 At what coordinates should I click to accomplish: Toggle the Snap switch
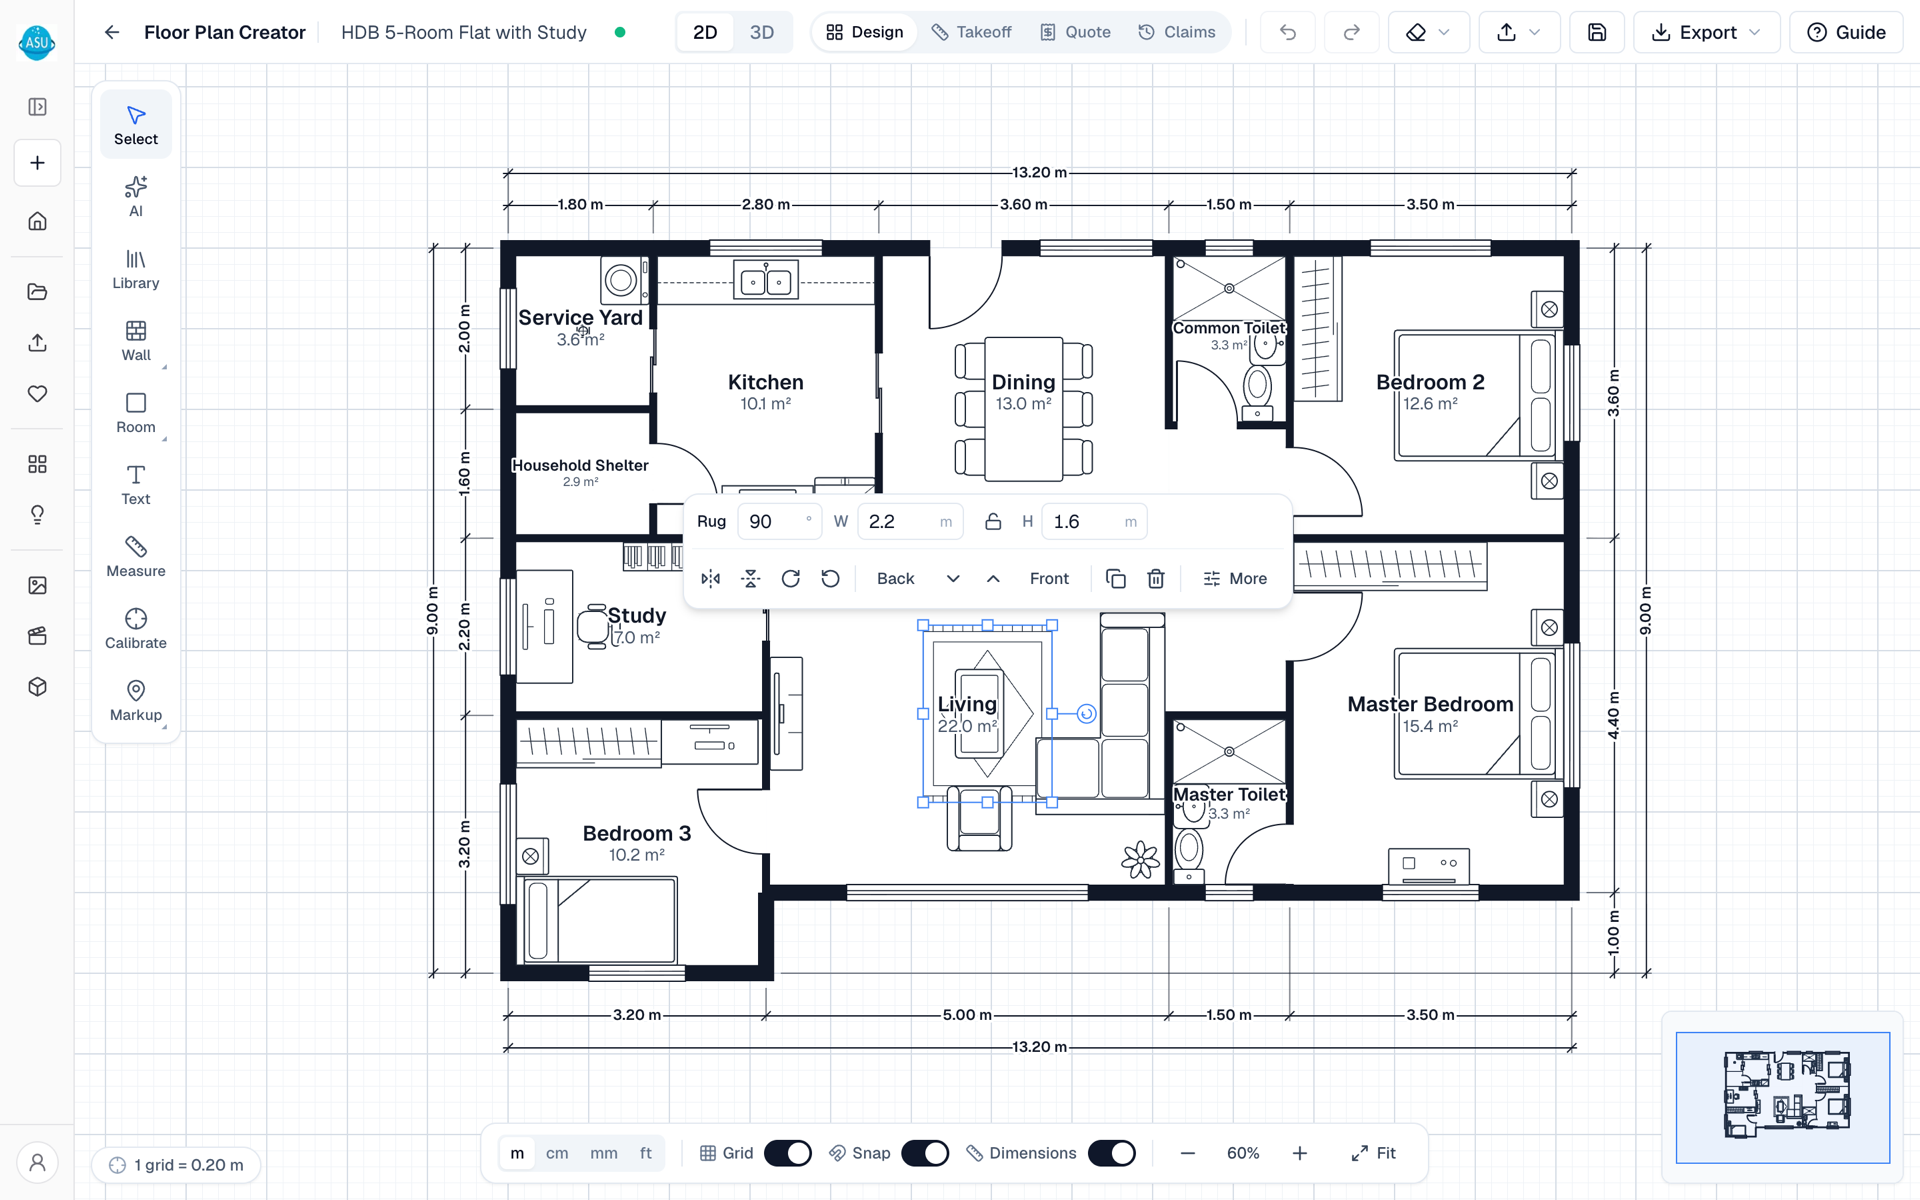(925, 1153)
